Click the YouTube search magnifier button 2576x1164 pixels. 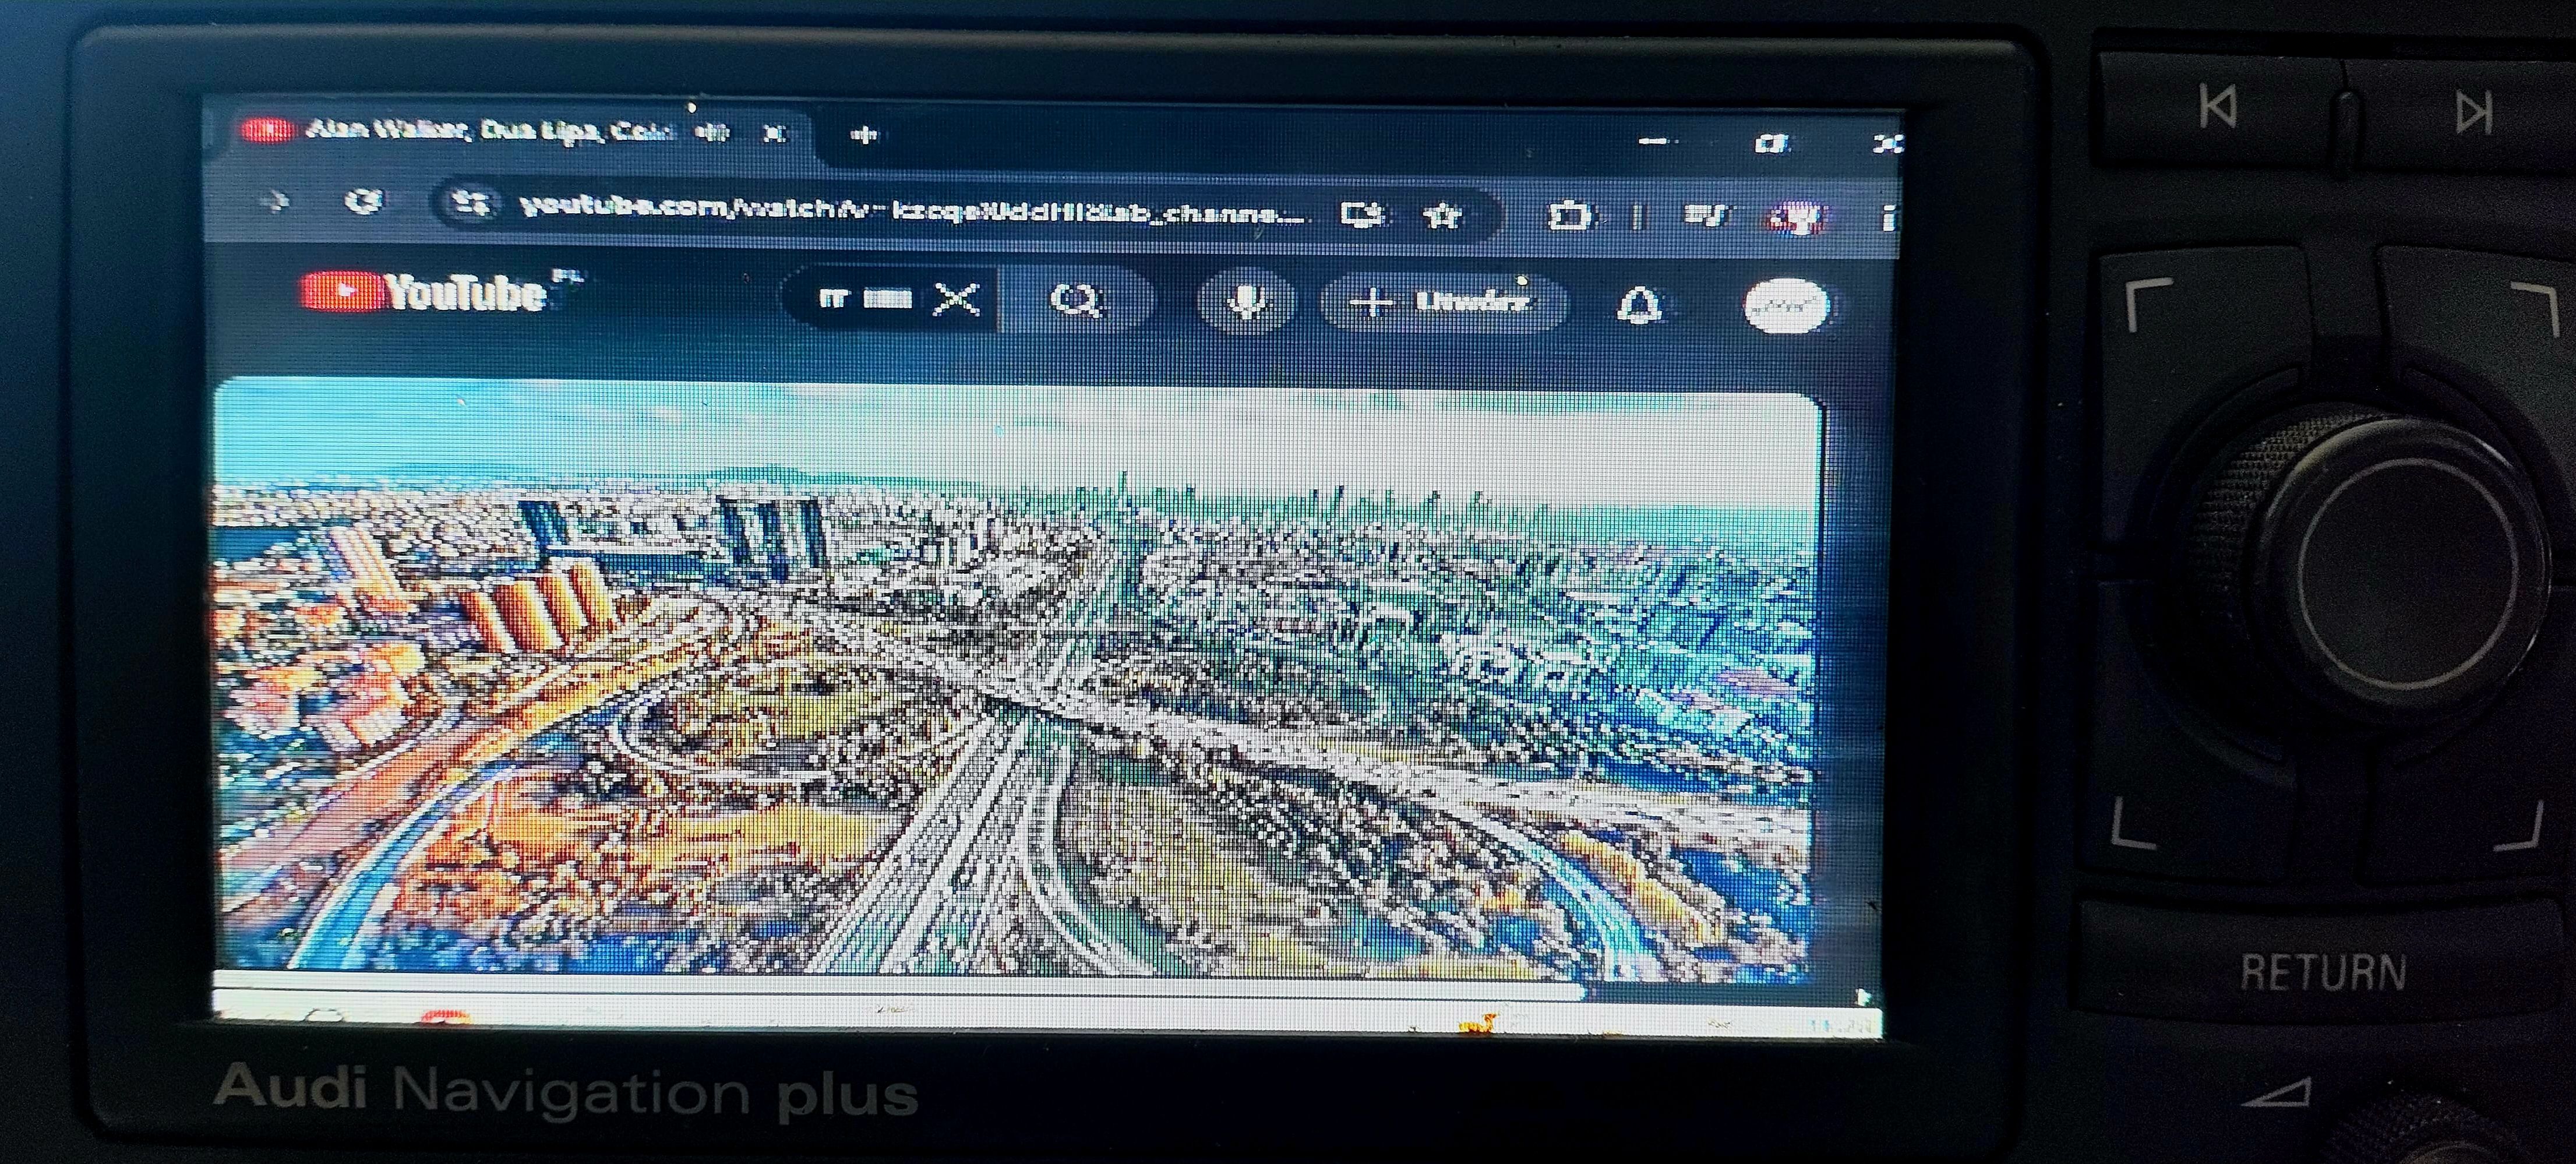[x=1076, y=300]
